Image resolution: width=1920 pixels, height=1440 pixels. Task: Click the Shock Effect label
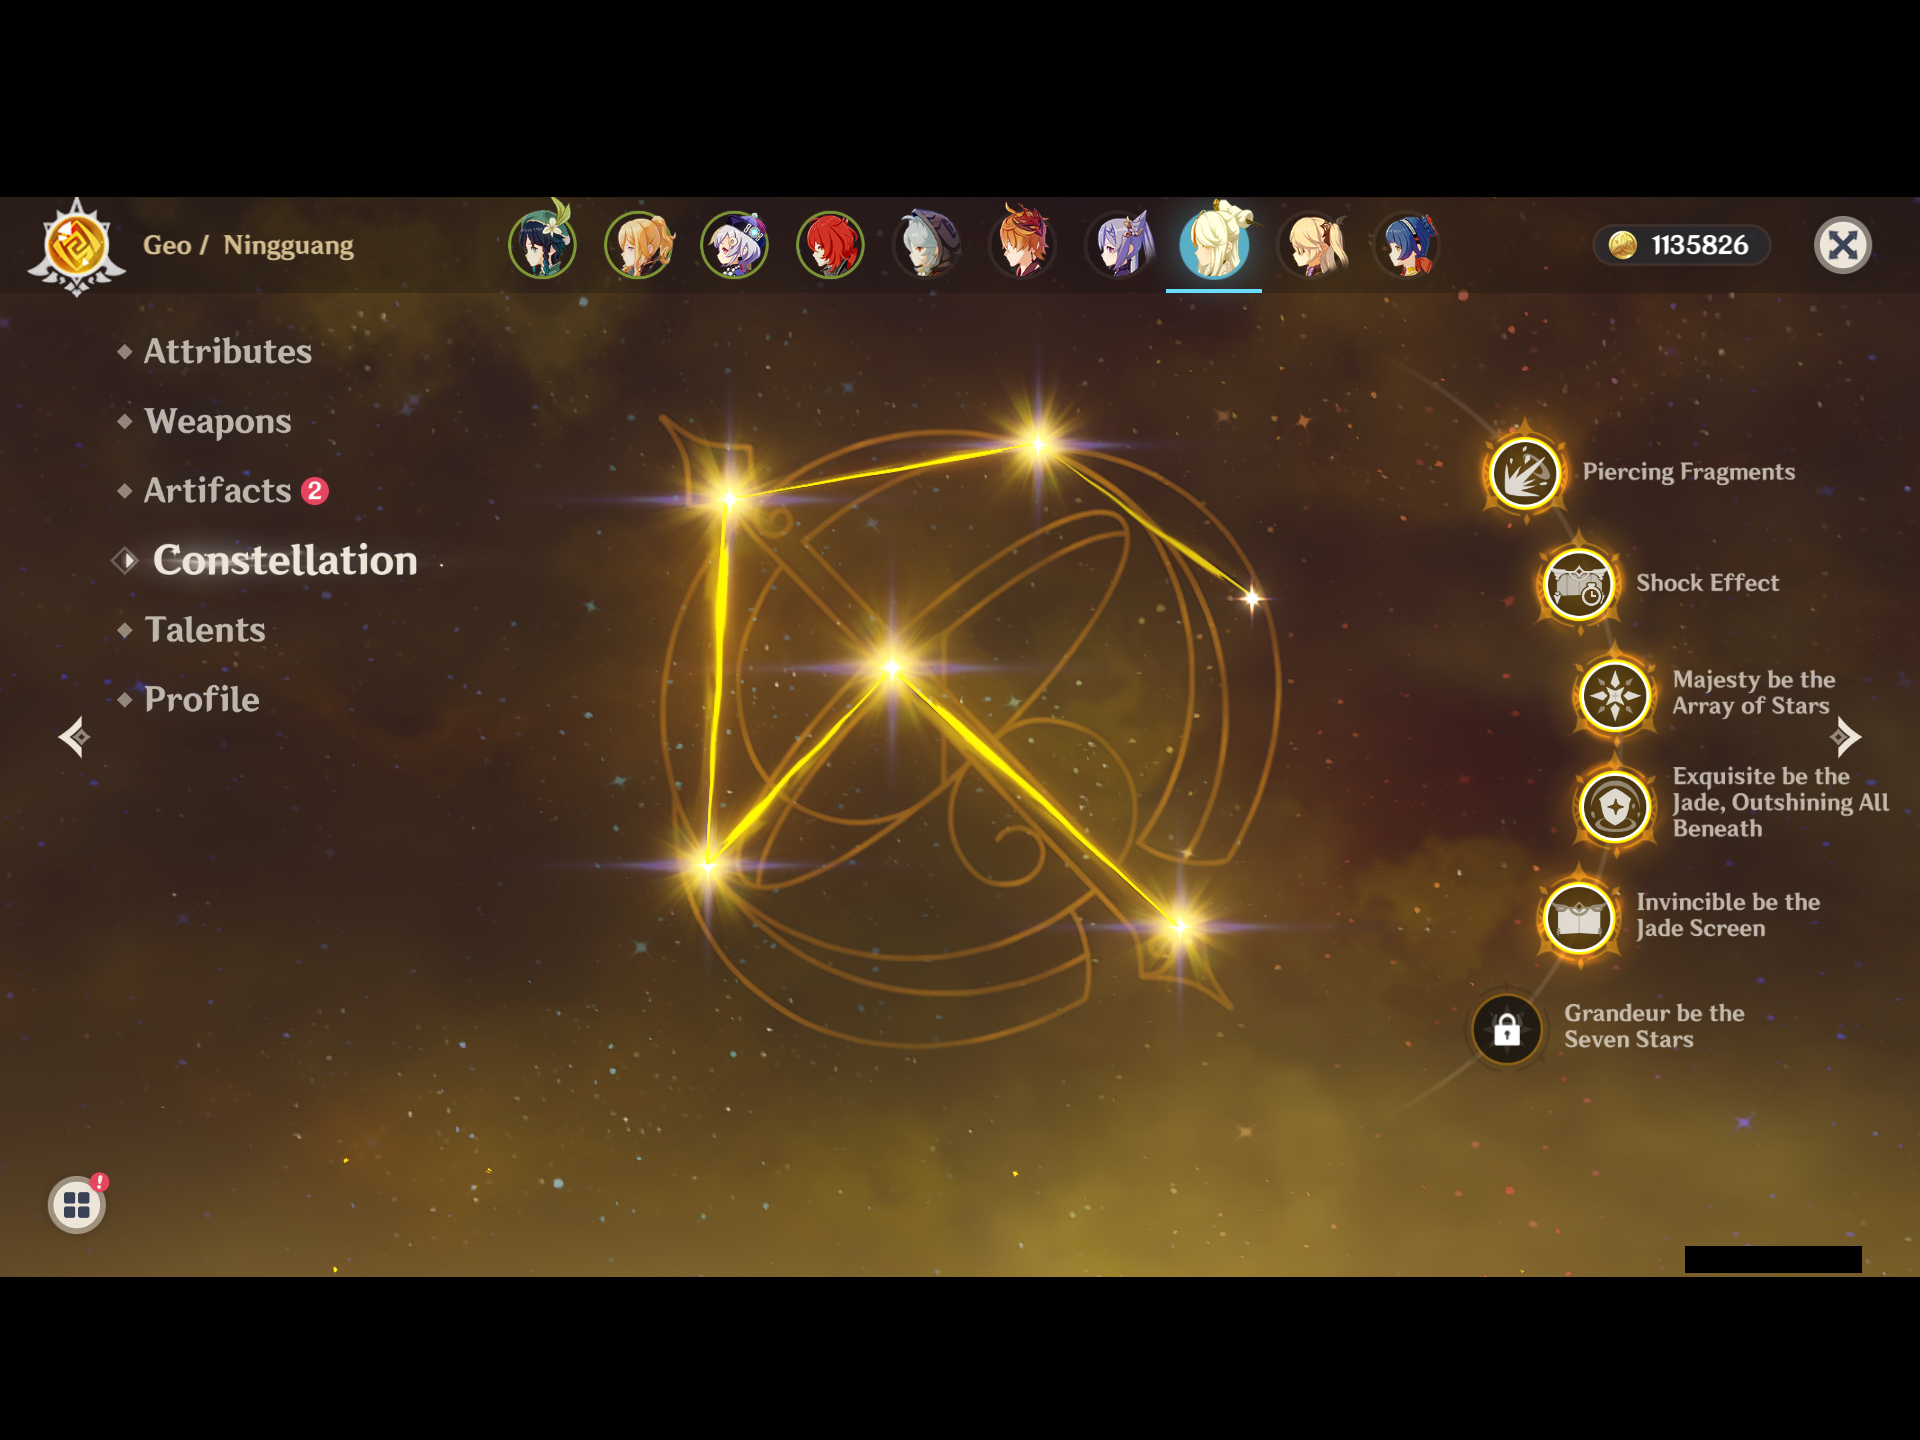(1707, 583)
